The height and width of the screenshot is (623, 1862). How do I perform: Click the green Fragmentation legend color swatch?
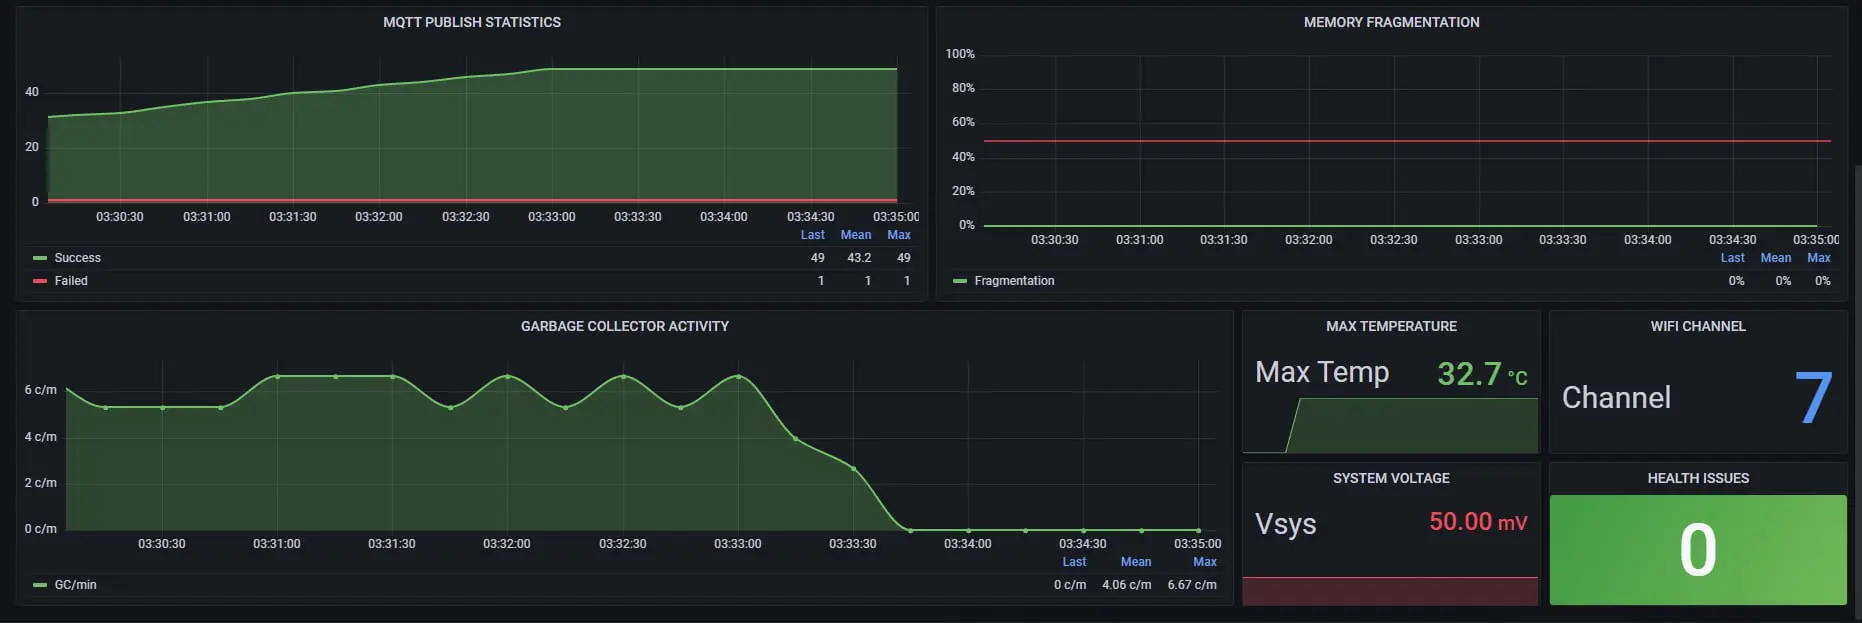coord(960,281)
